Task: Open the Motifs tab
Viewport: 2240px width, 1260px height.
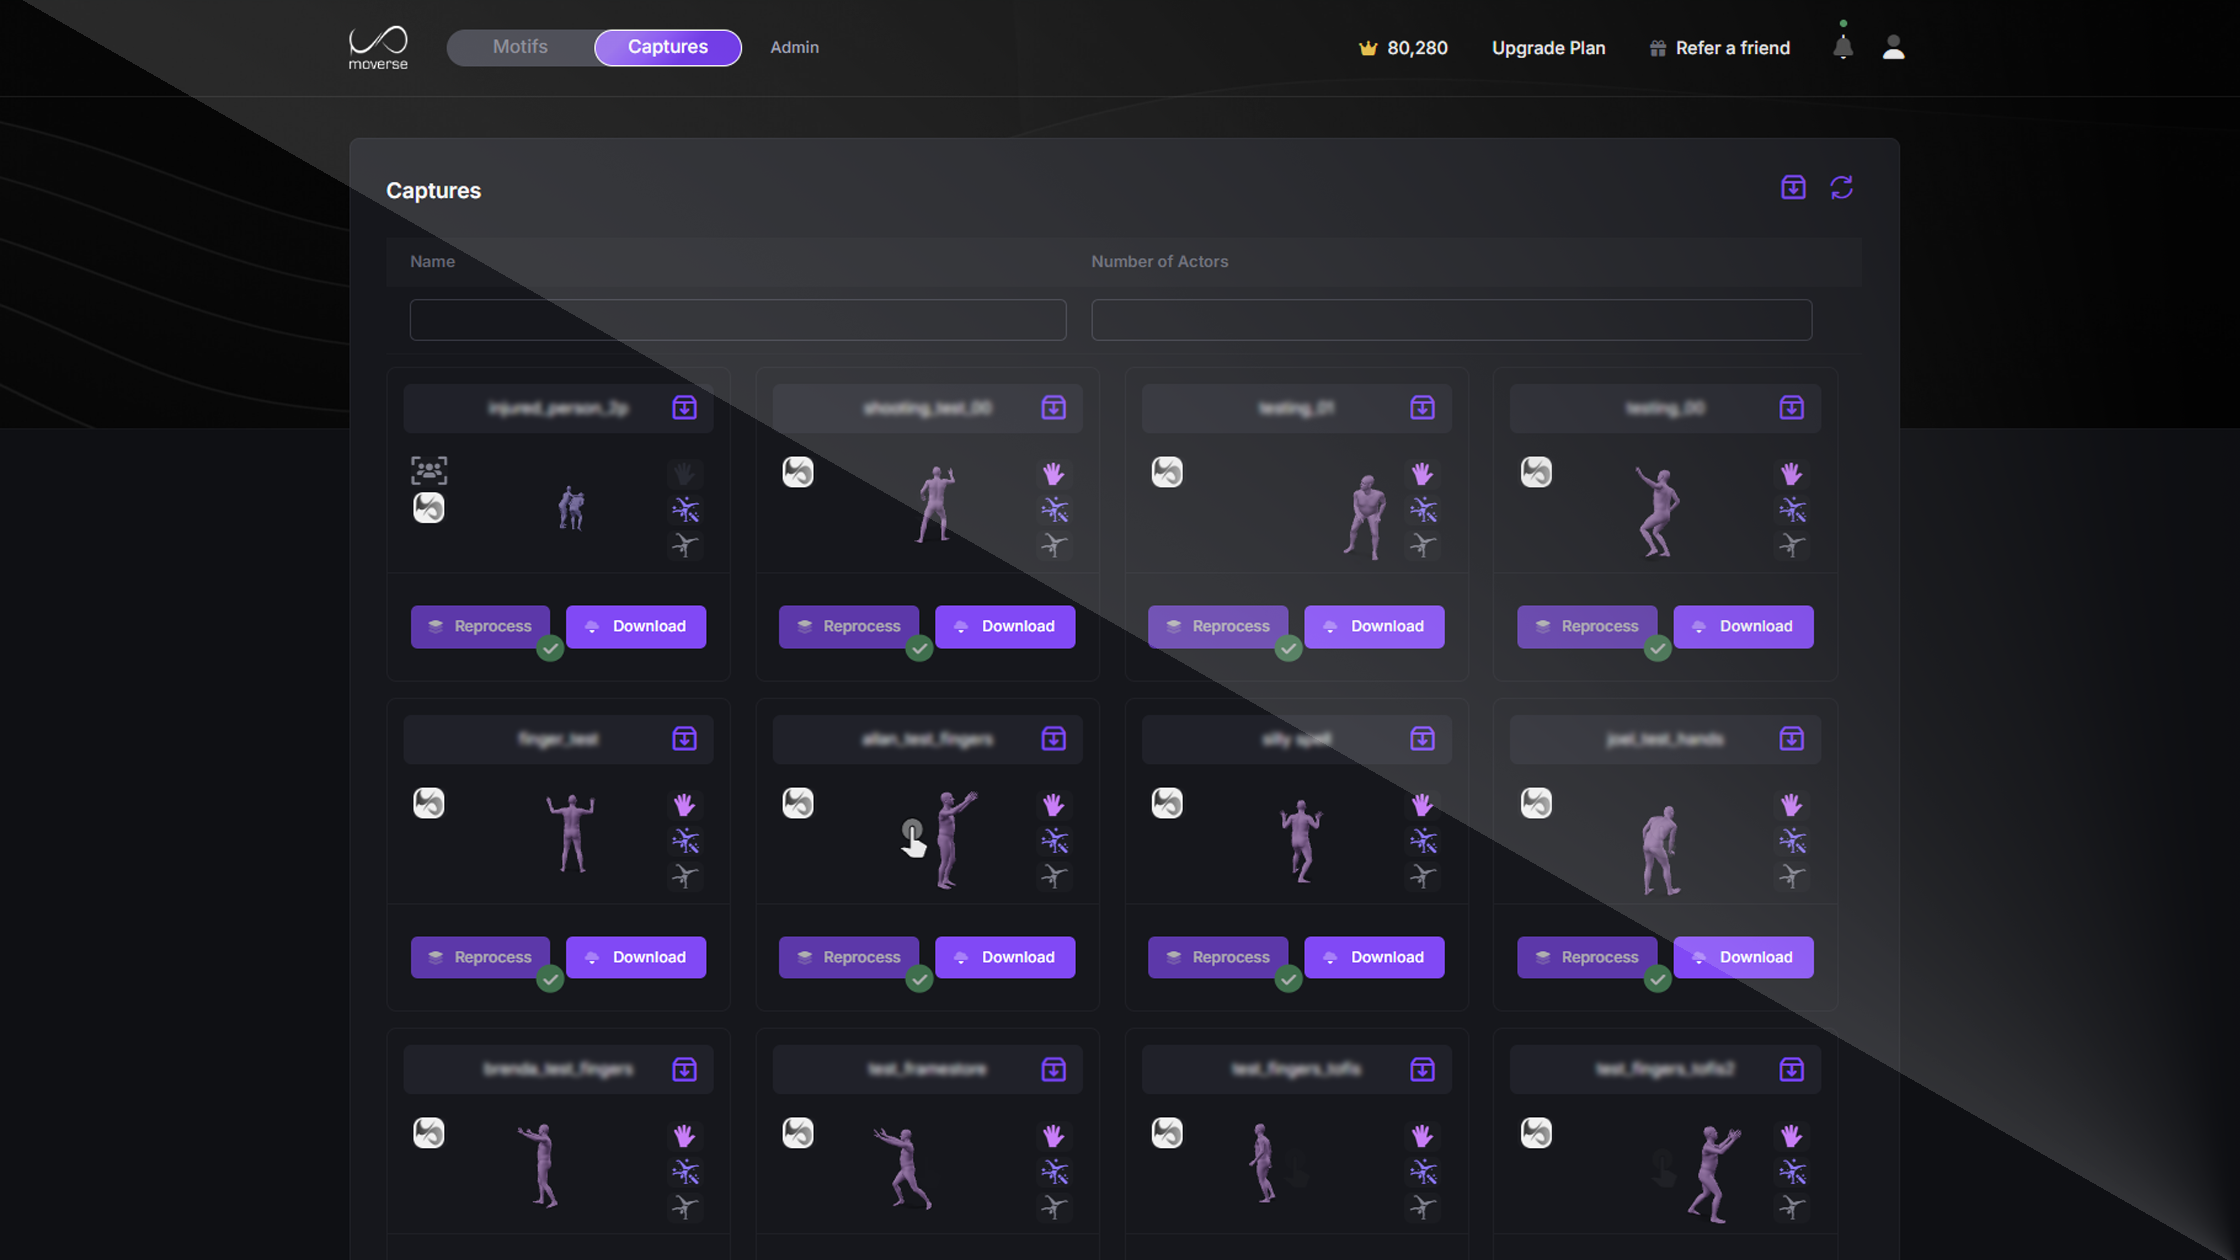Action: (x=520, y=47)
